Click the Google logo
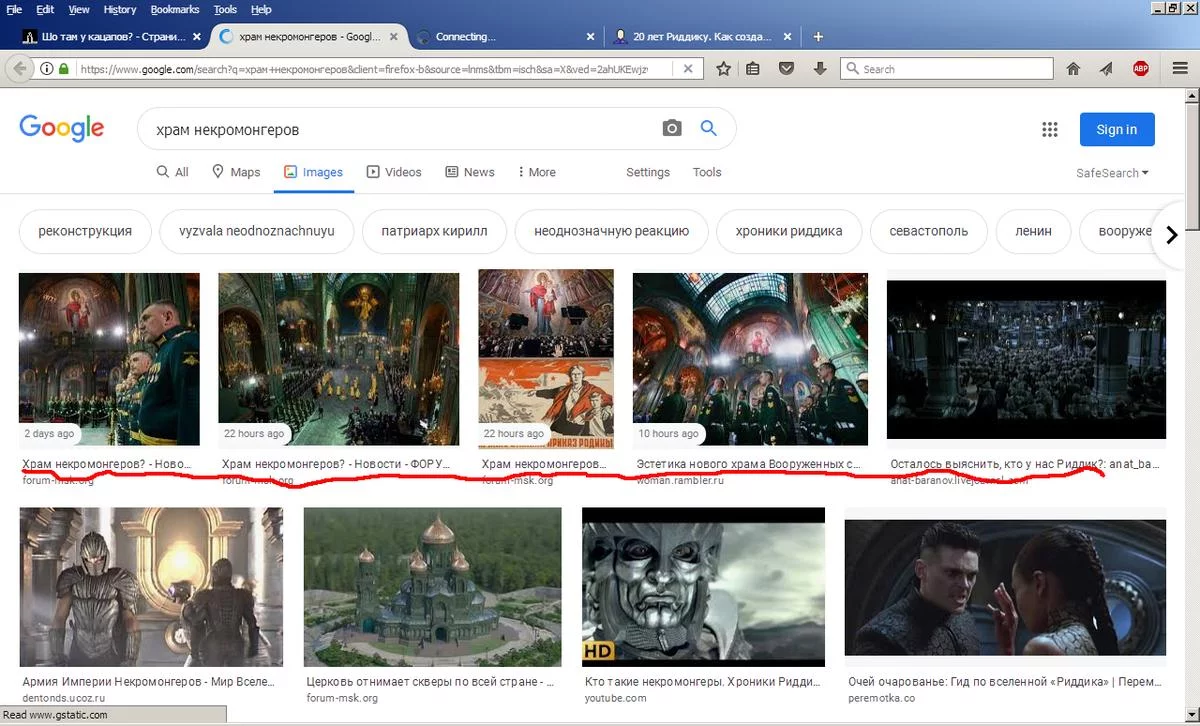Screen dimensions: 1200x726 point(61,128)
